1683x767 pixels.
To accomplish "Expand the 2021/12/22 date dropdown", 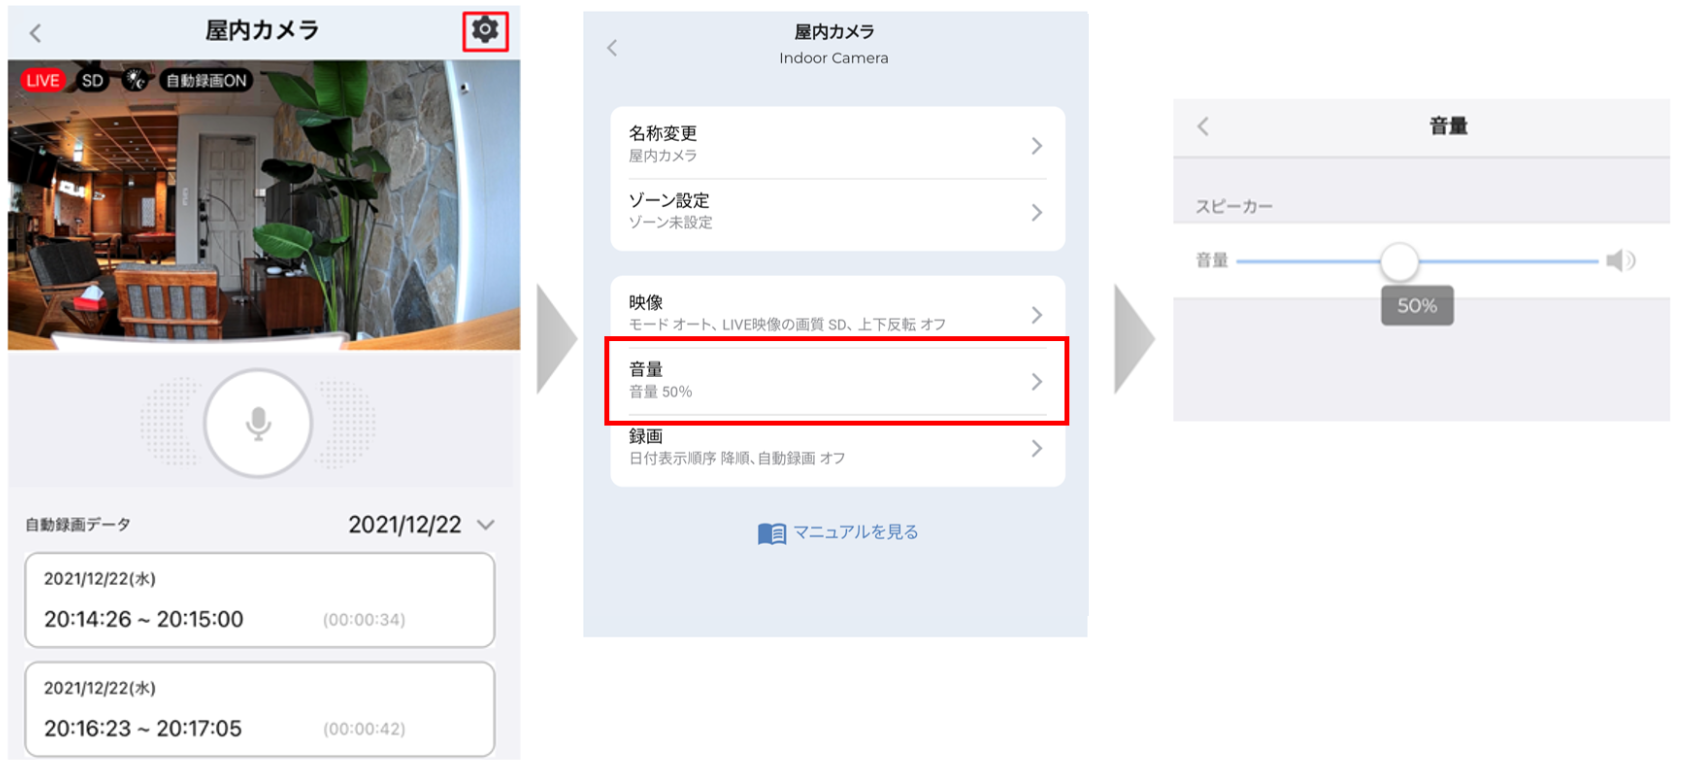I will click(486, 525).
